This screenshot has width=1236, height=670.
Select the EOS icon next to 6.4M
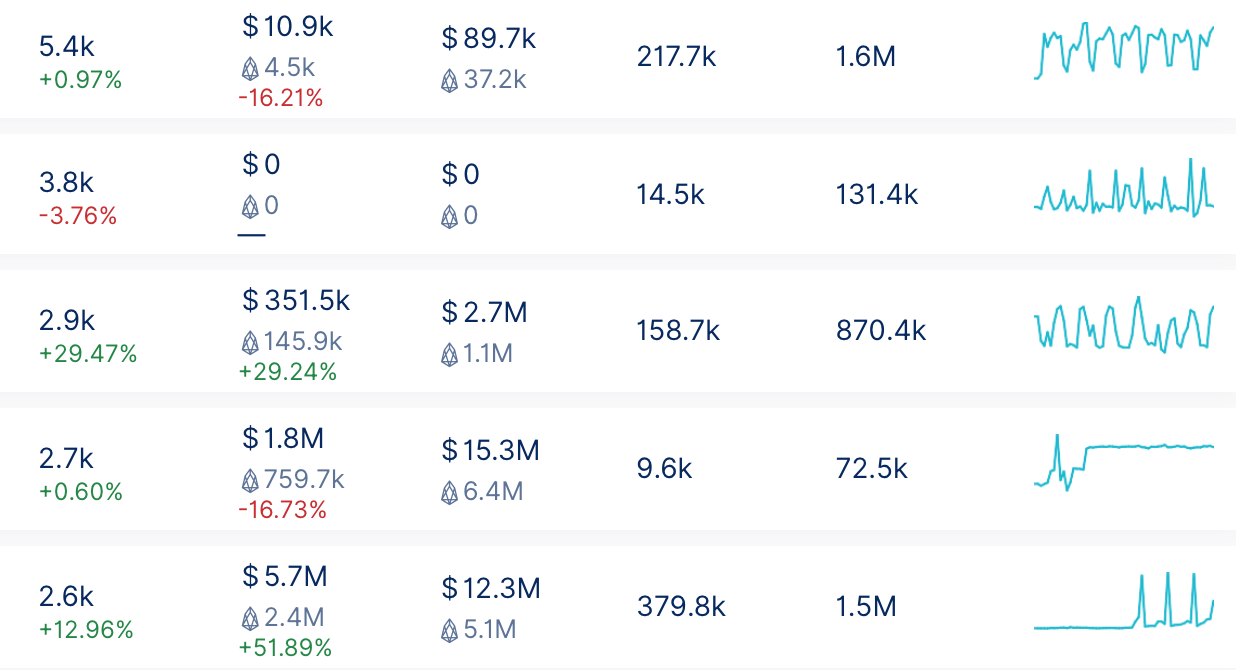450,492
